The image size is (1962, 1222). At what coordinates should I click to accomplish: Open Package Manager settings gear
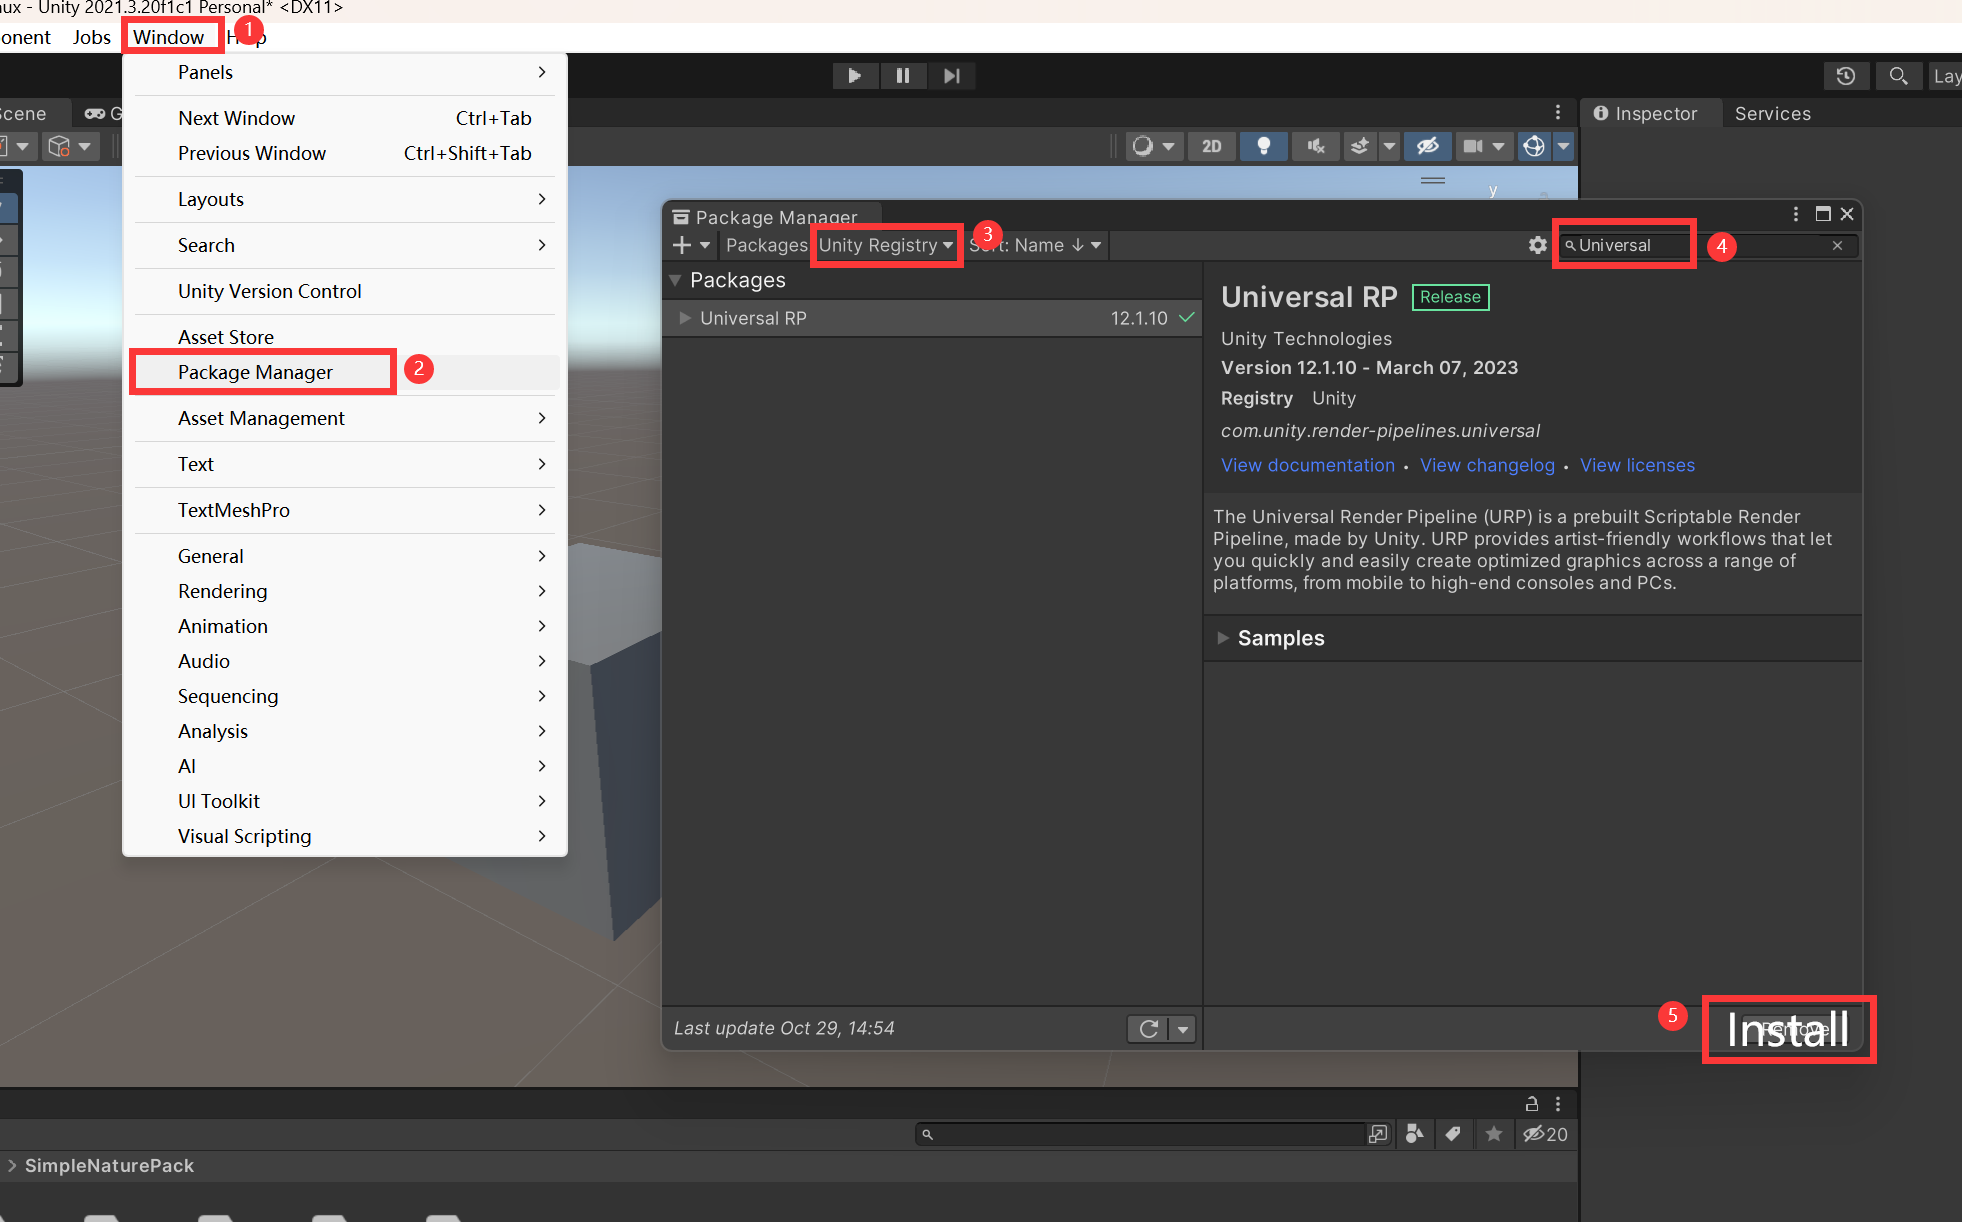pyautogui.click(x=1537, y=245)
